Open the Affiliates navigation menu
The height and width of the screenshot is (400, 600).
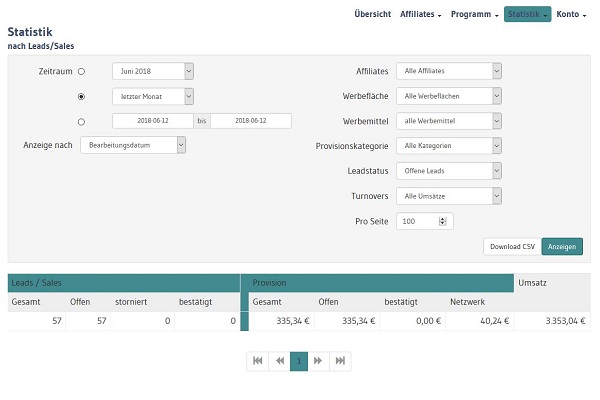point(421,15)
